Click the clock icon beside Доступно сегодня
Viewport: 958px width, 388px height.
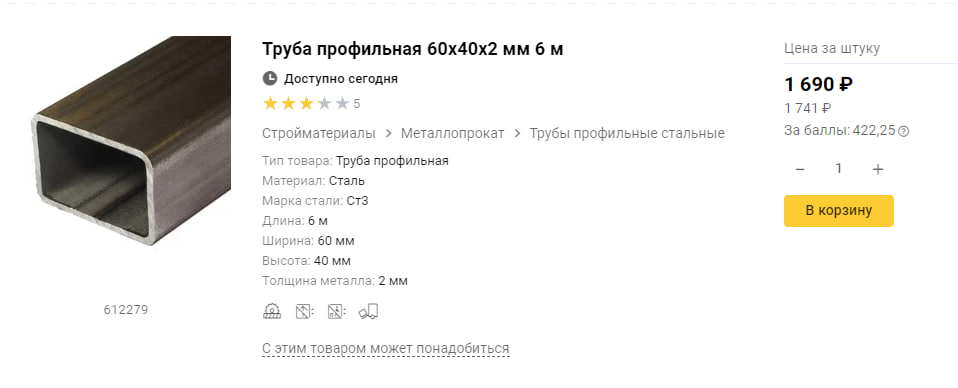(x=269, y=78)
